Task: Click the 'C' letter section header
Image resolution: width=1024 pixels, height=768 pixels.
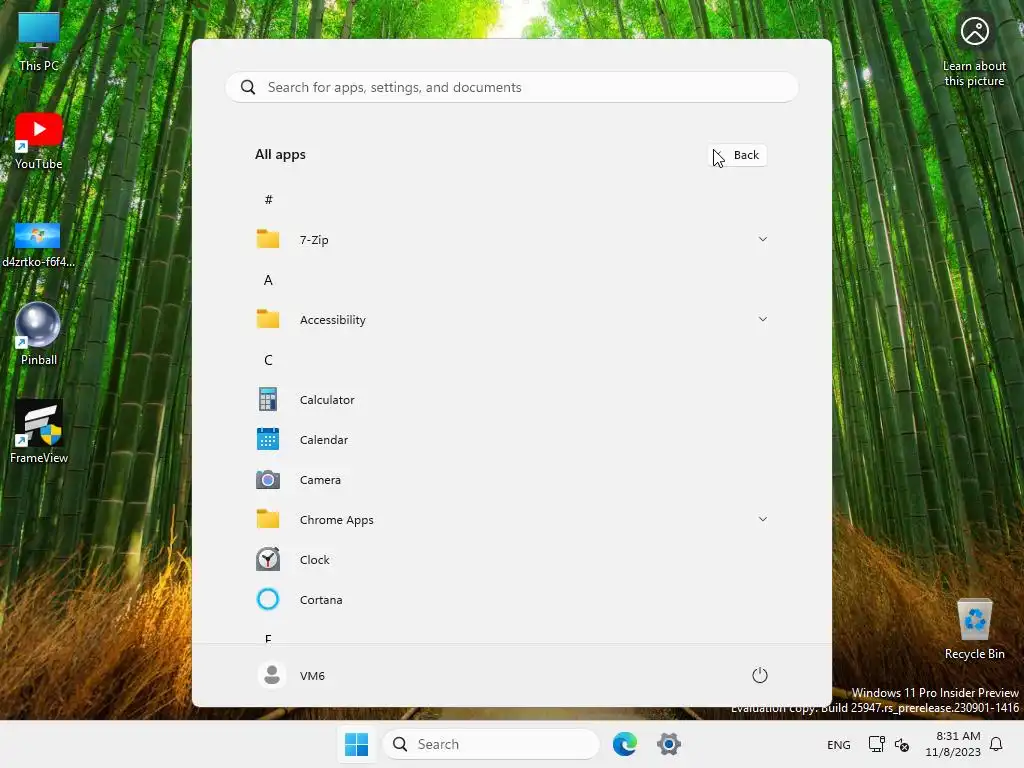Action: click(x=268, y=360)
